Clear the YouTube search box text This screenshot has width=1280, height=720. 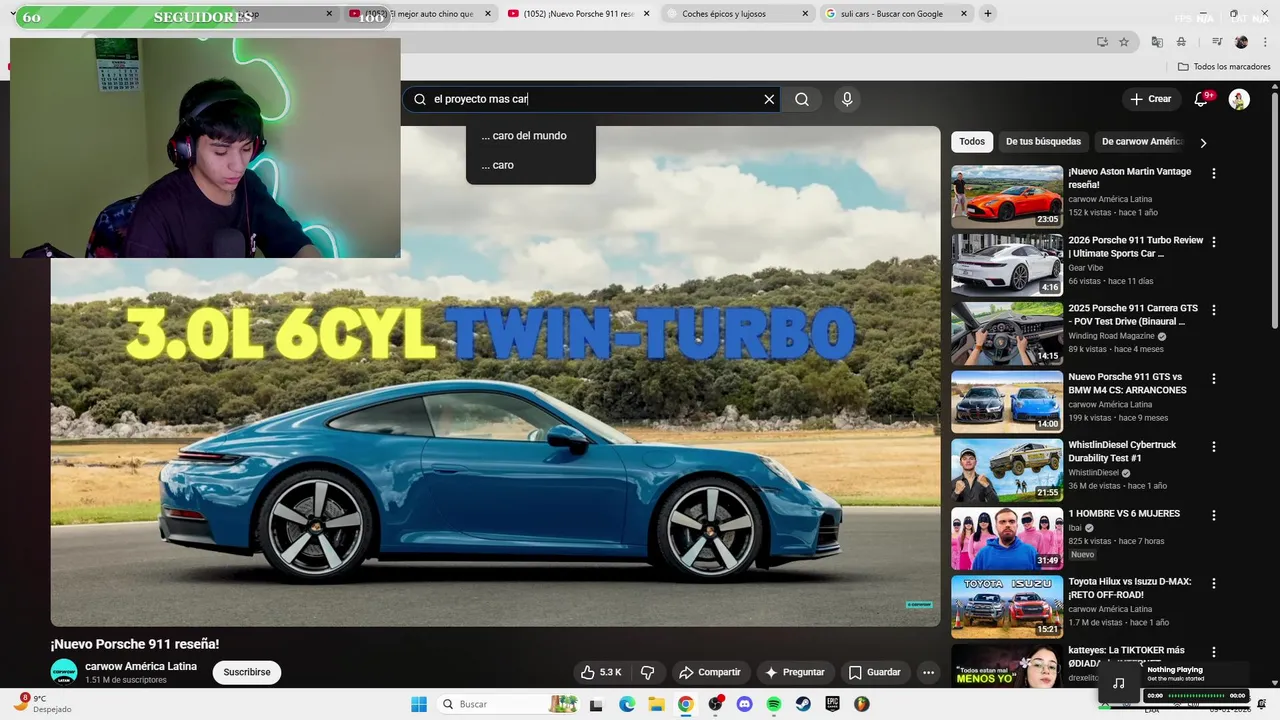coord(769,99)
